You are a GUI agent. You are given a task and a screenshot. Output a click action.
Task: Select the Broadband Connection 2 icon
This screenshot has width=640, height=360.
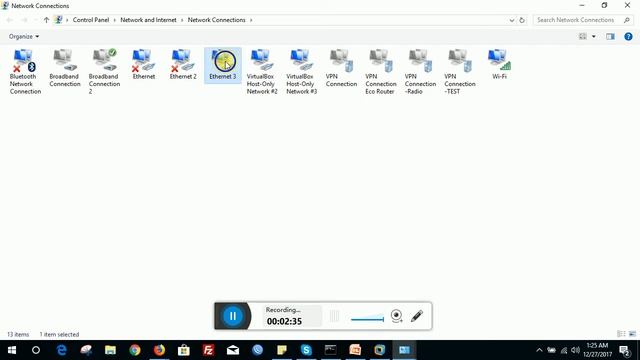(x=104, y=72)
